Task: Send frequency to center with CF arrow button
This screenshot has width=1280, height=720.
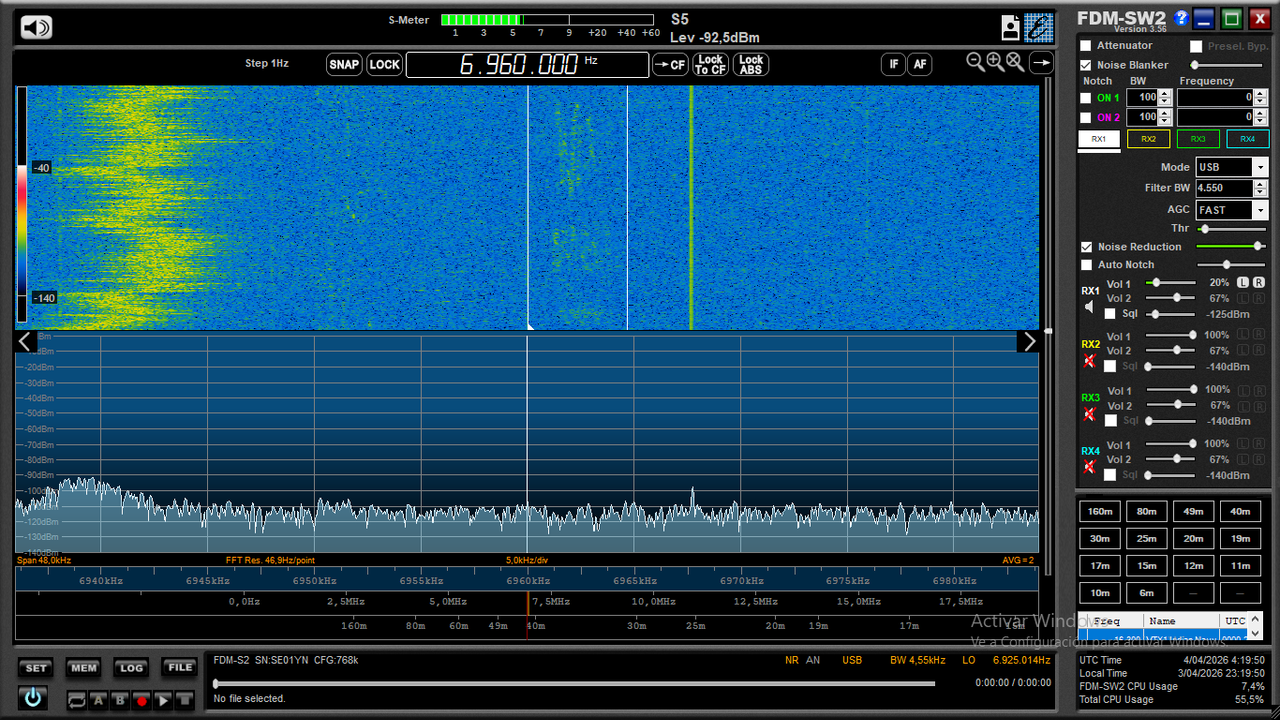Action: (670, 64)
